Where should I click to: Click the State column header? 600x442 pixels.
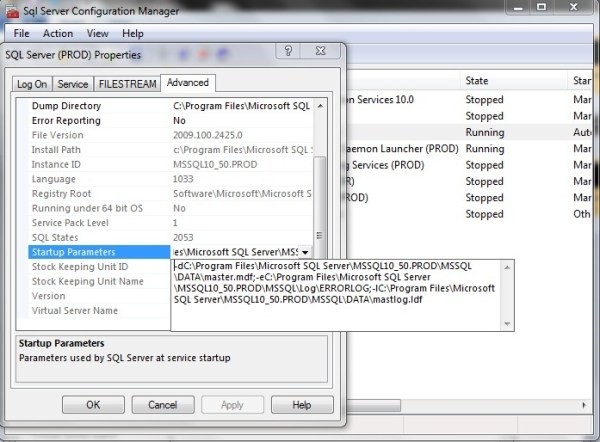(477, 80)
